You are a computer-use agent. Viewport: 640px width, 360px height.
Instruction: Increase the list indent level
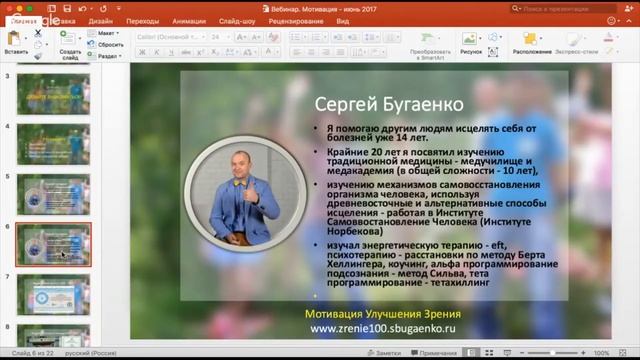coord(352,38)
